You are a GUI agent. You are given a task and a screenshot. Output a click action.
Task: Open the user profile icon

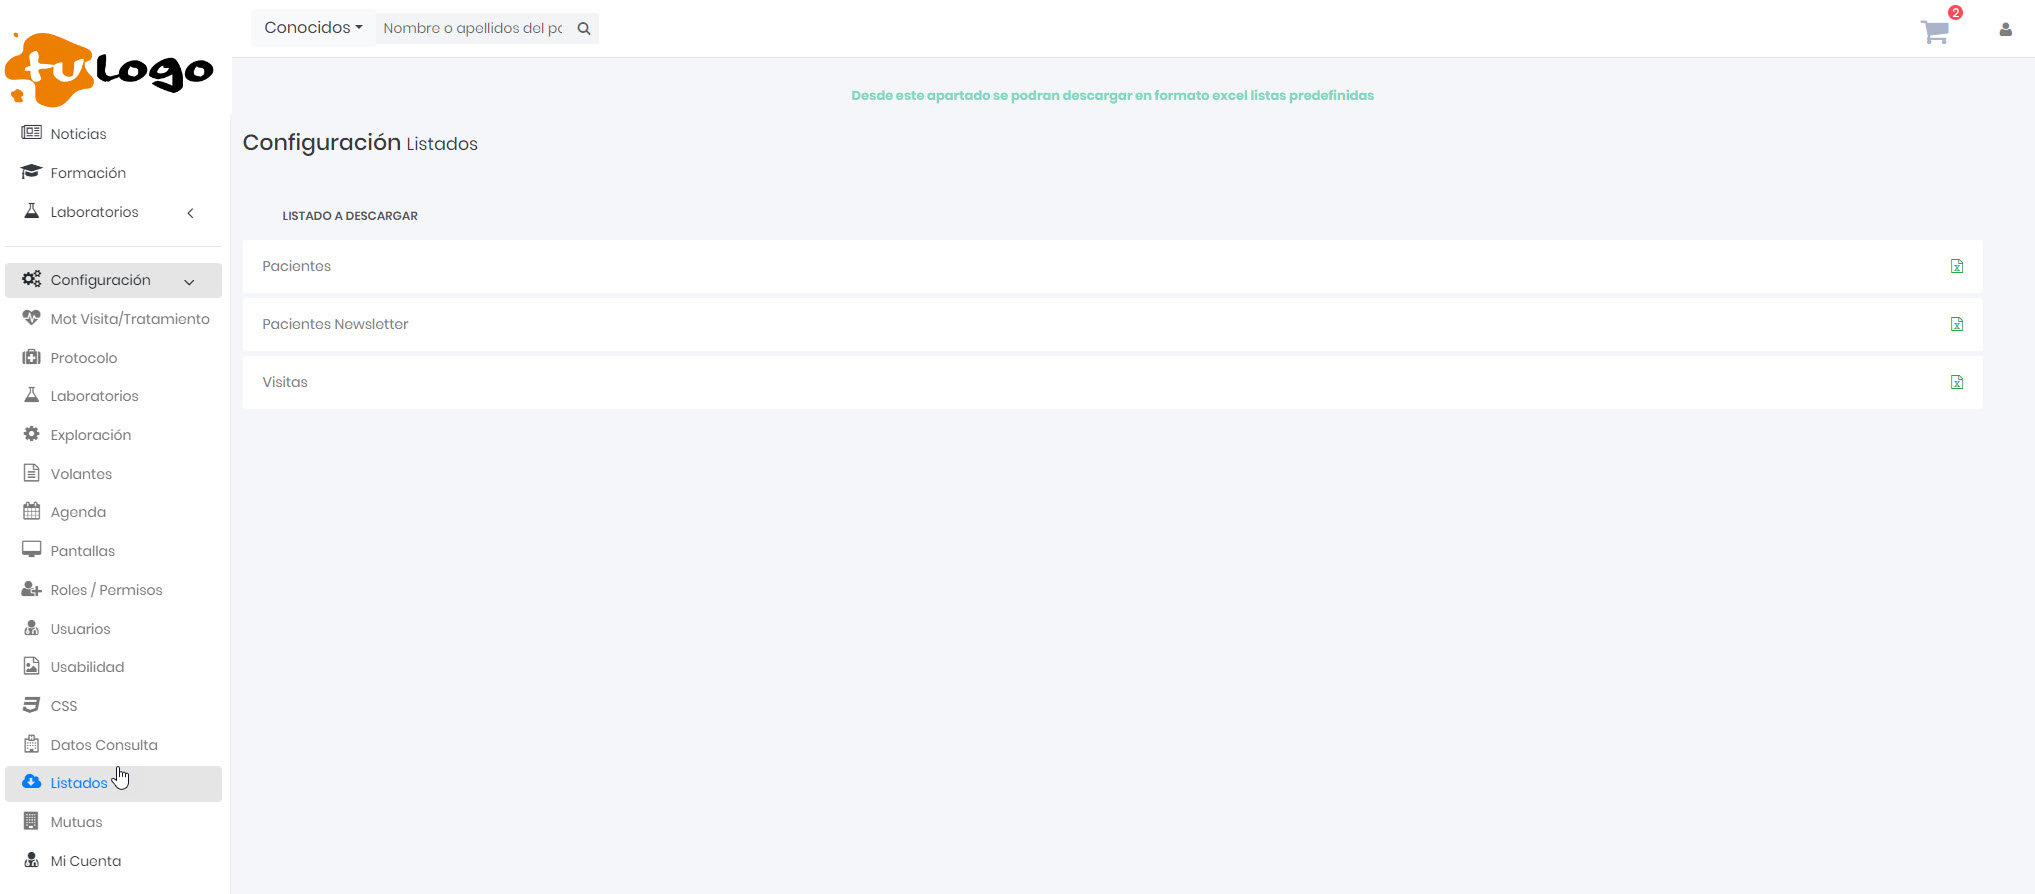point(2005,30)
